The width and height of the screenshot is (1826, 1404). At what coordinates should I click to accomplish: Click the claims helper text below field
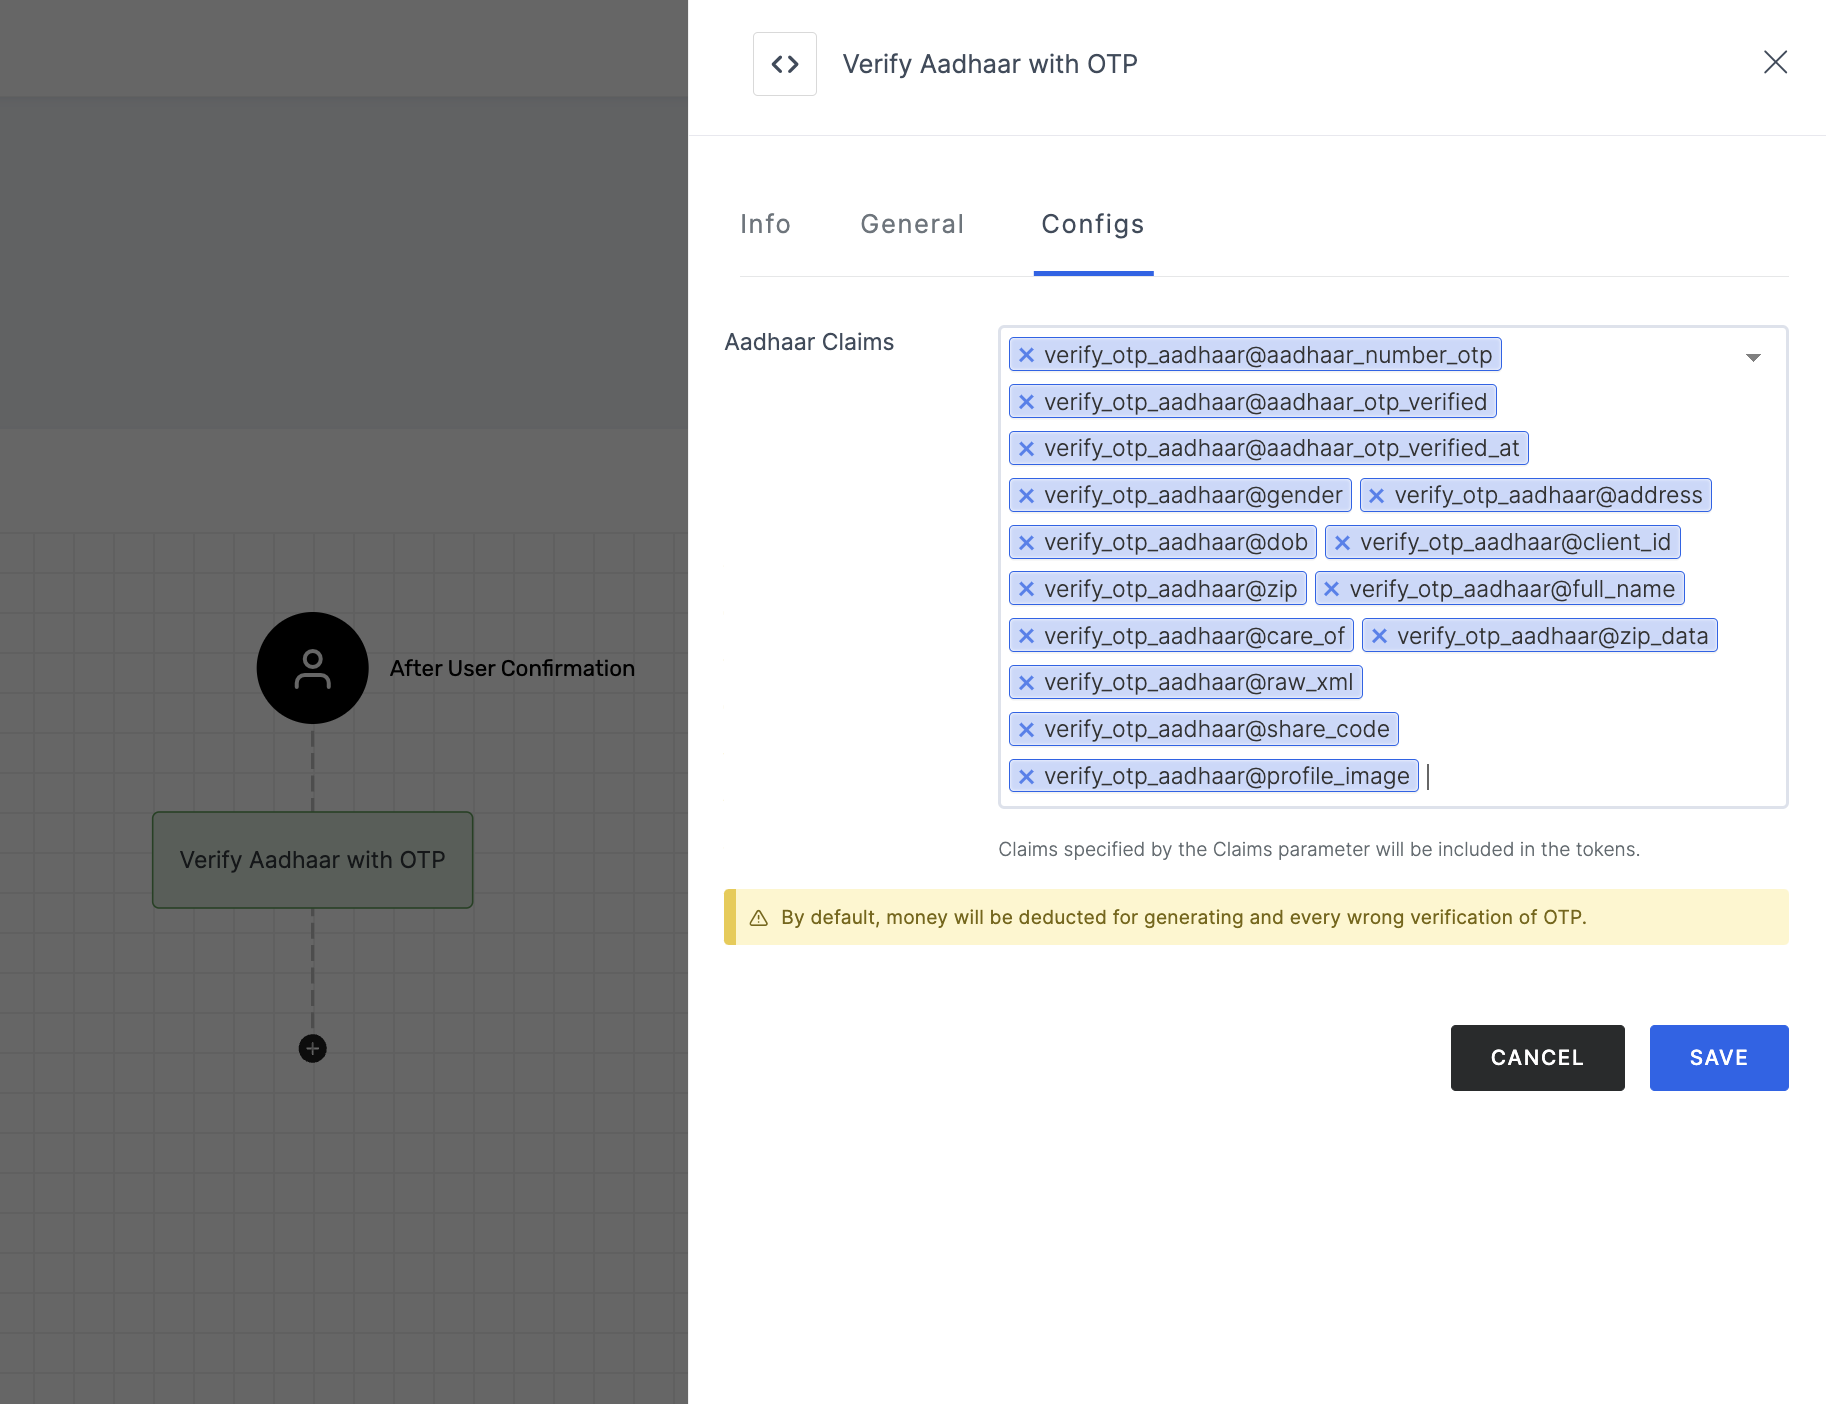pos(1319,849)
